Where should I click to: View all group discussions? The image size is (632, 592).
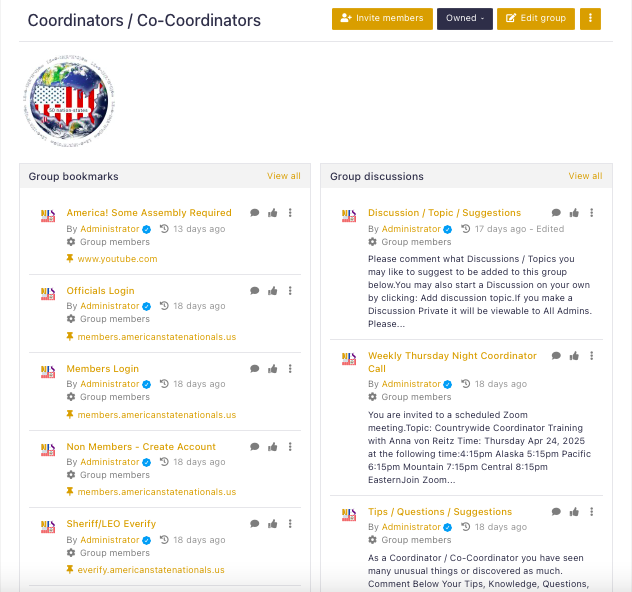click(585, 176)
